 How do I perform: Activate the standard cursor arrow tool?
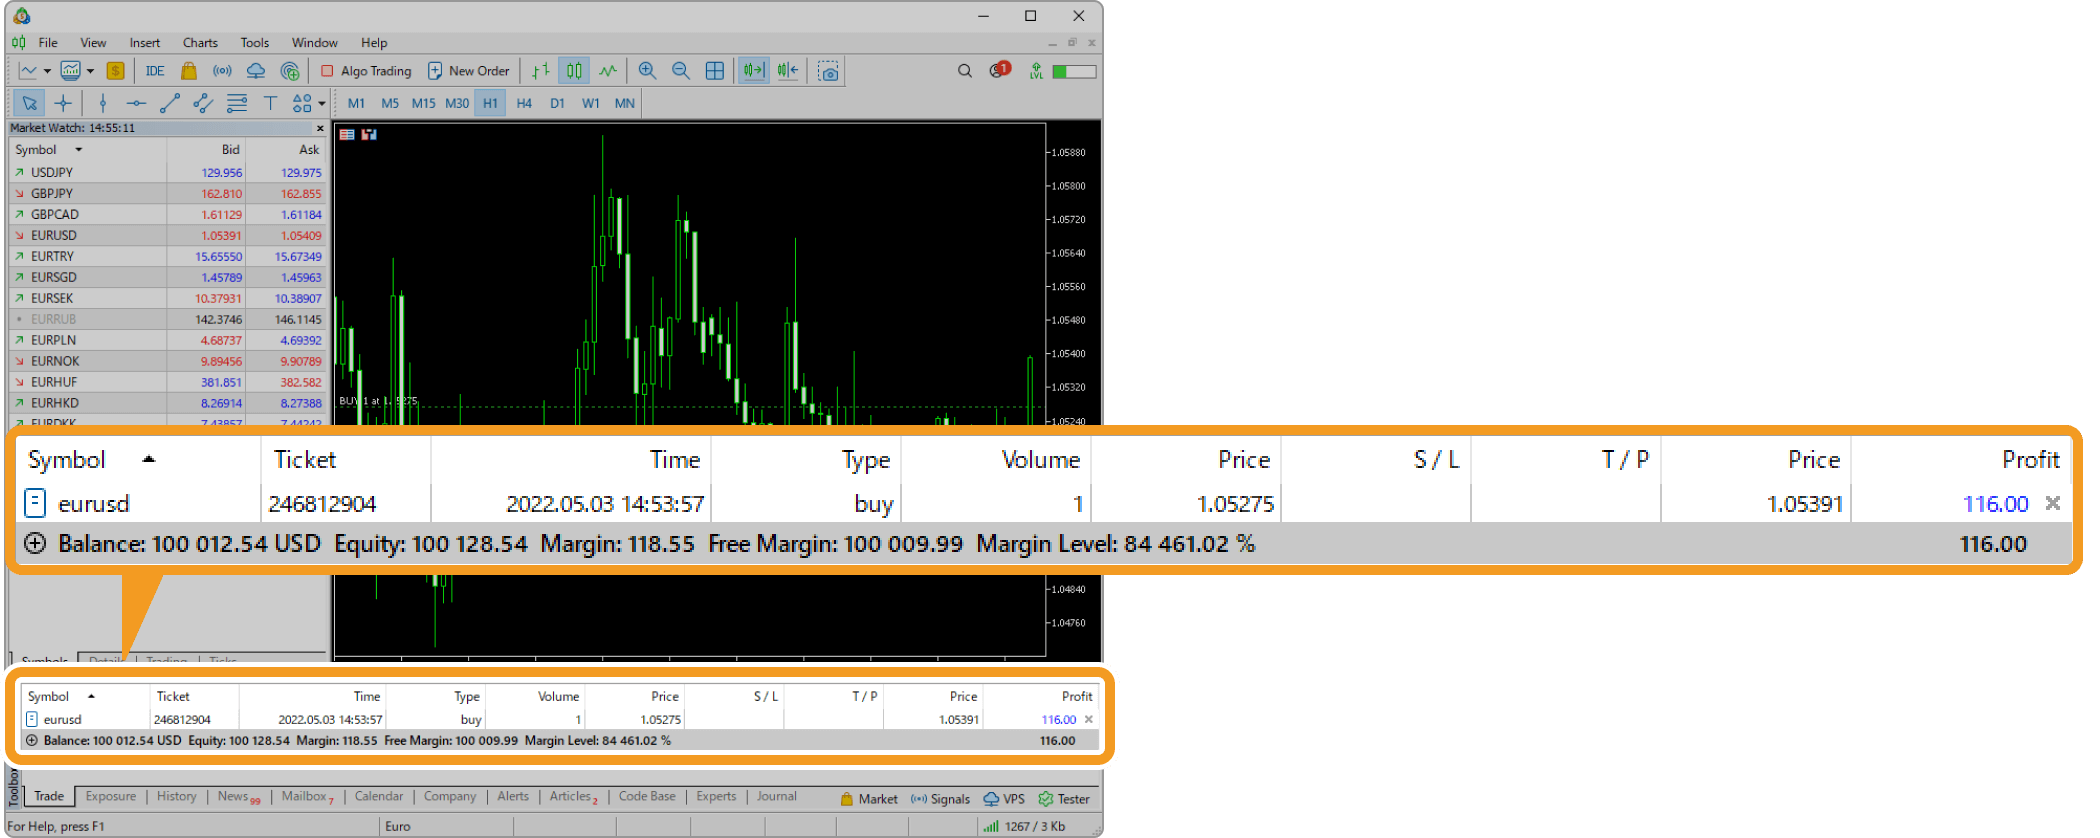coord(29,103)
